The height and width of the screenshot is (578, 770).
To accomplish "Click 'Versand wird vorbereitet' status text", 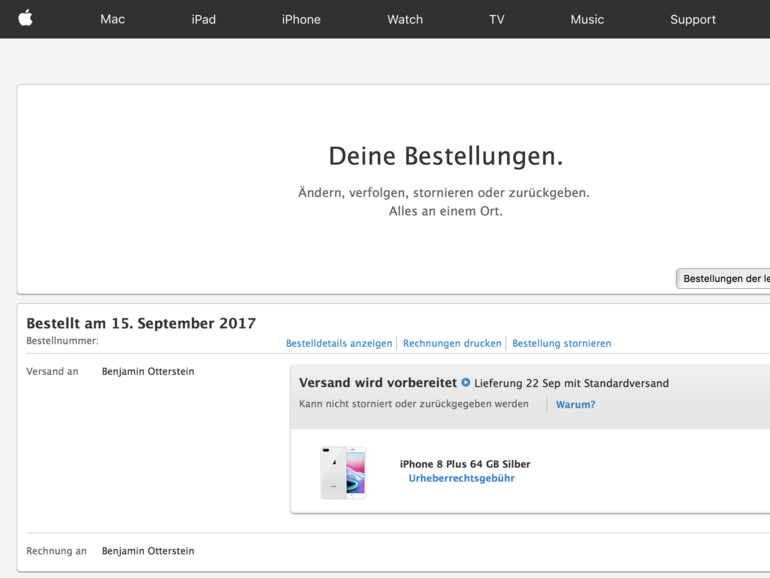I will 378,383.
